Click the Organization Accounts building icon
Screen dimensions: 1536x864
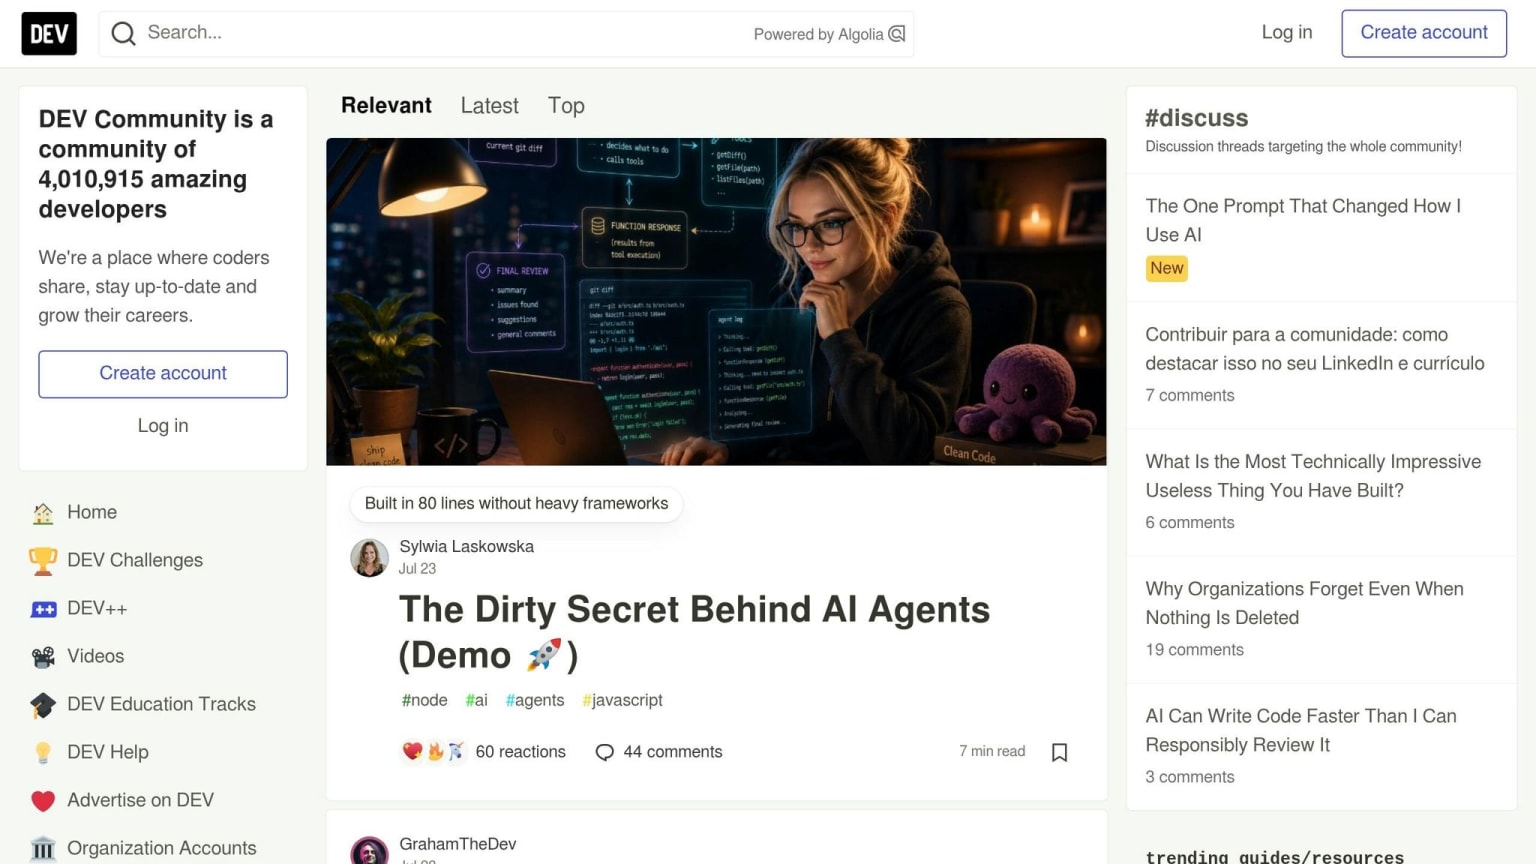43,849
